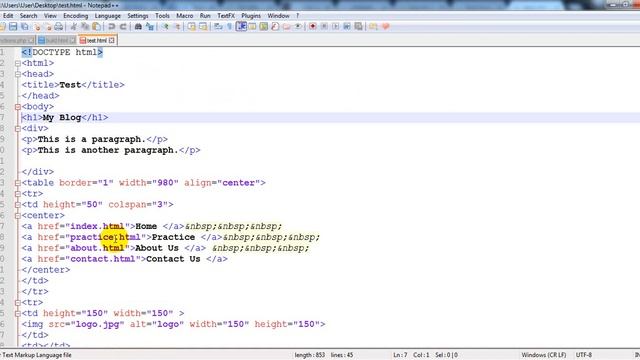The width and height of the screenshot is (640, 360).
Task: Open the Document Map icon
Action: [264, 27]
